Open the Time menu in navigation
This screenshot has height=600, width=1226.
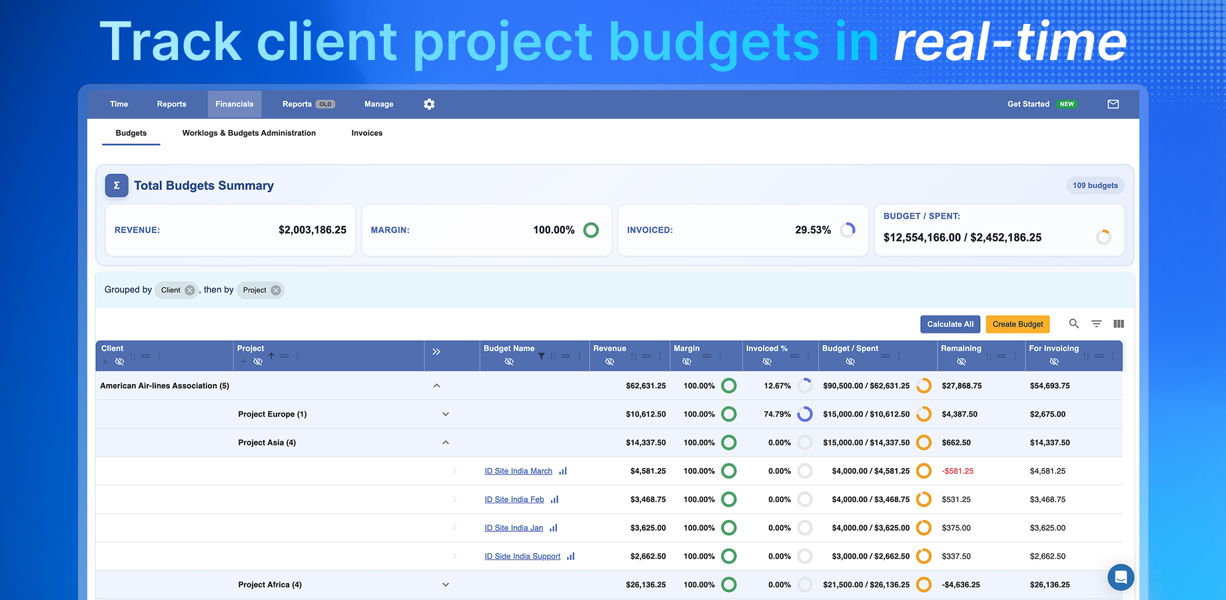point(119,104)
